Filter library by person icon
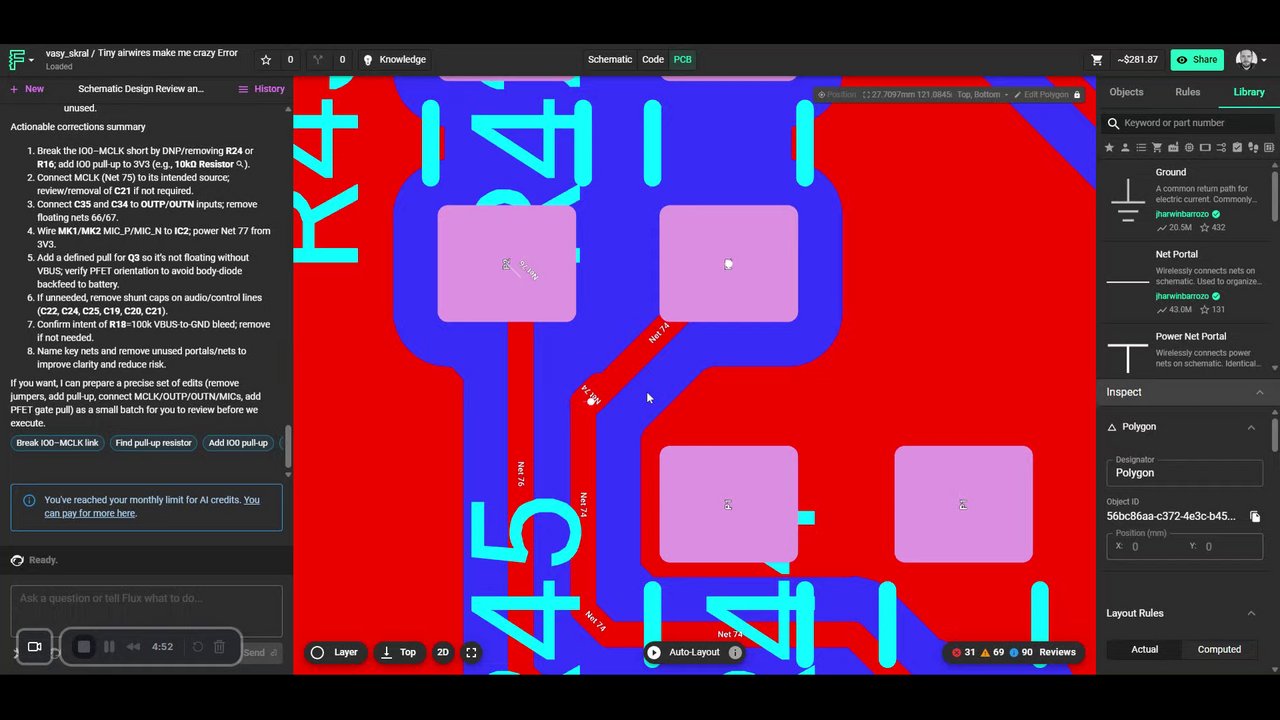This screenshot has width=1280, height=720. pyautogui.click(x=1125, y=148)
